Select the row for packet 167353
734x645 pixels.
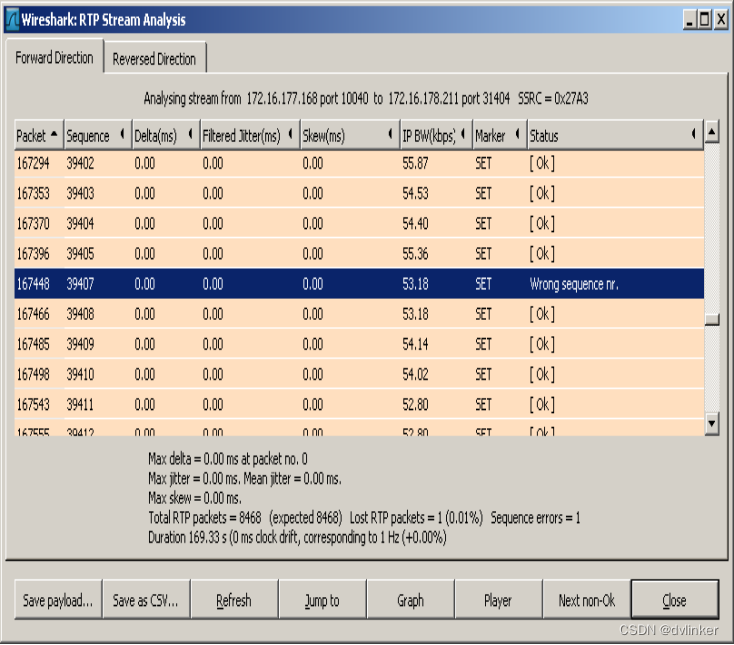point(359,193)
